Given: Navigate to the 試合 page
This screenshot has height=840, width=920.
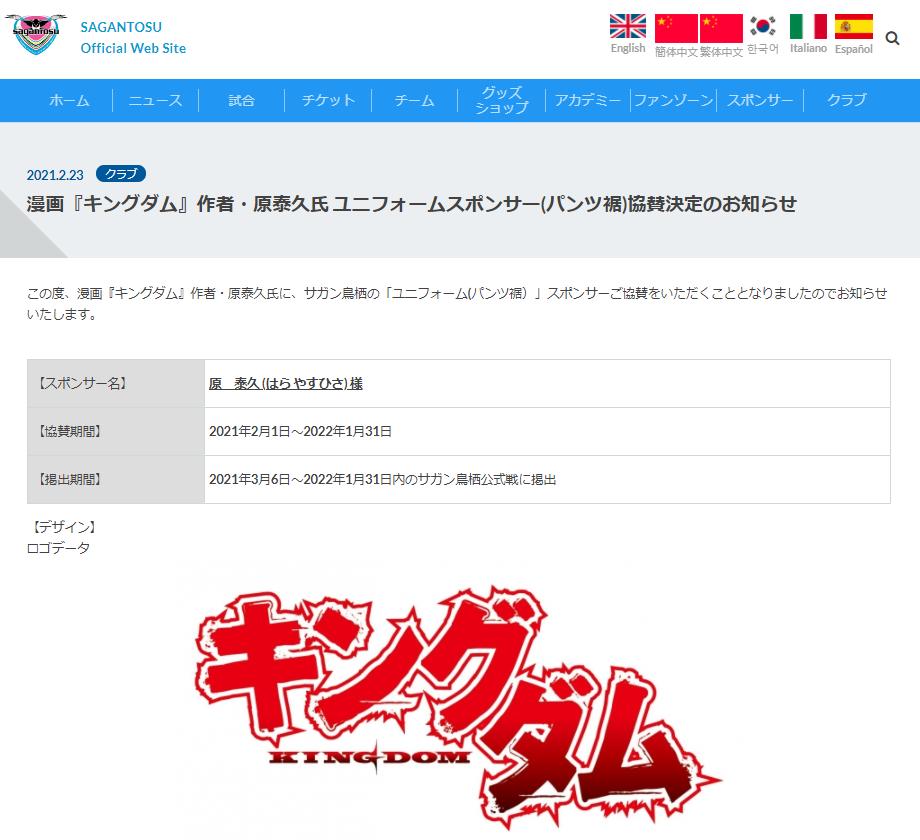Looking at the screenshot, I should click(x=240, y=100).
